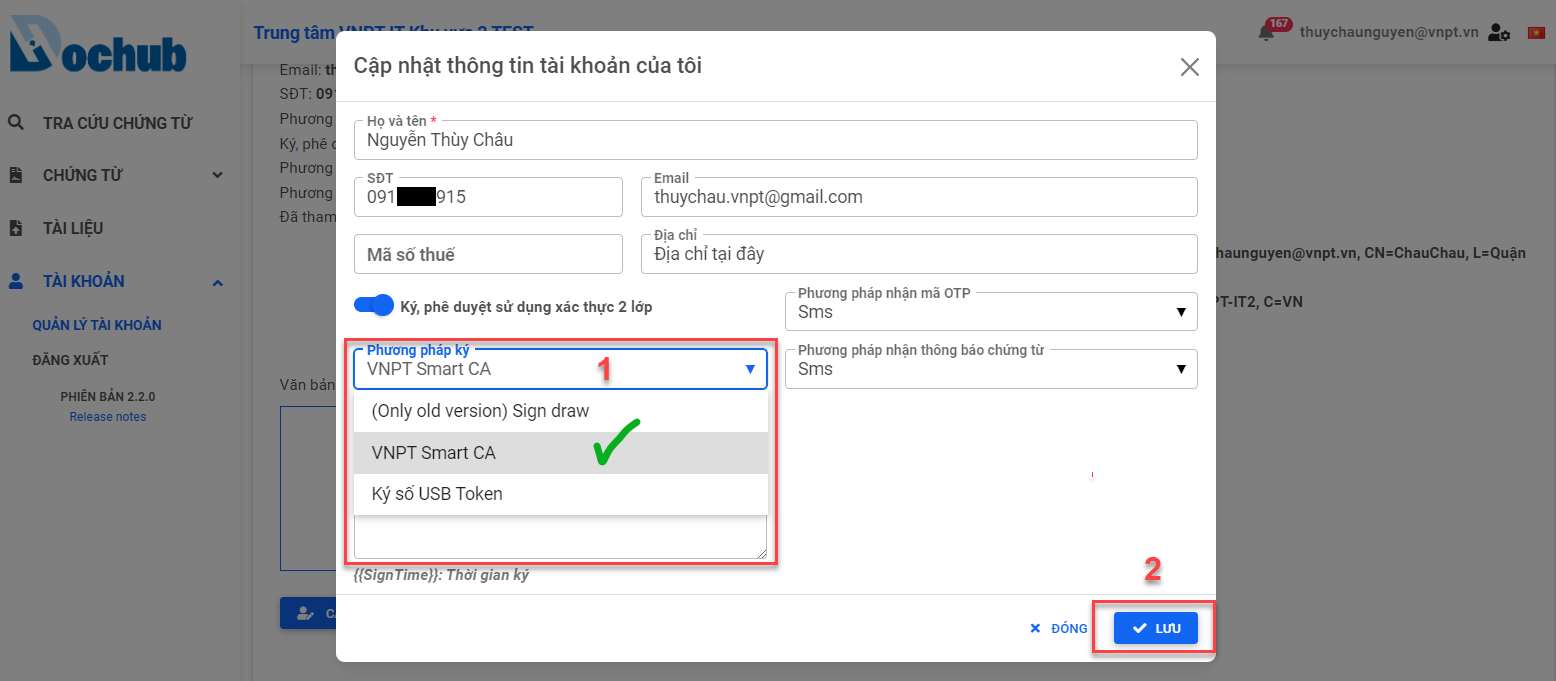Open the notification bell with 167 badge
The image size is (1556, 681).
(1267, 32)
